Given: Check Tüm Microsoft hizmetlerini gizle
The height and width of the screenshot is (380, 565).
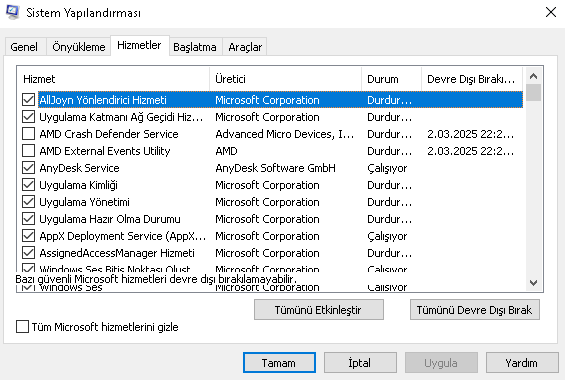Looking at the screenshot, I should tap(22, 327).
